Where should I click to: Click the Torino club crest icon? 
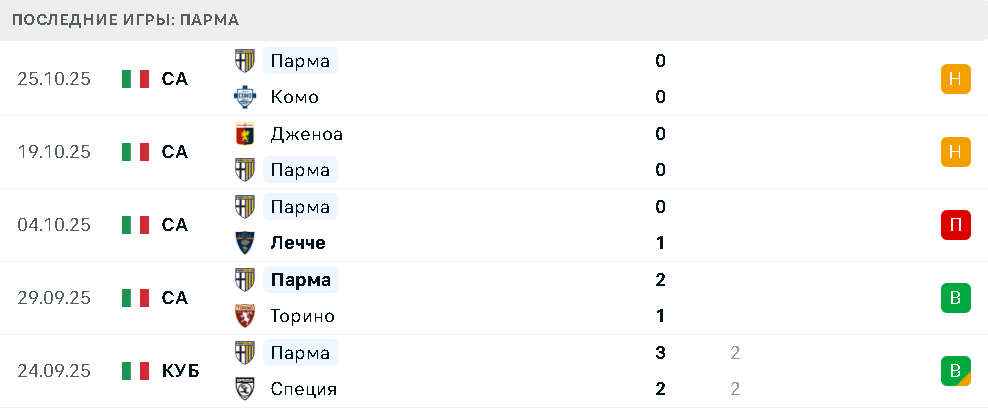[245, 316]
